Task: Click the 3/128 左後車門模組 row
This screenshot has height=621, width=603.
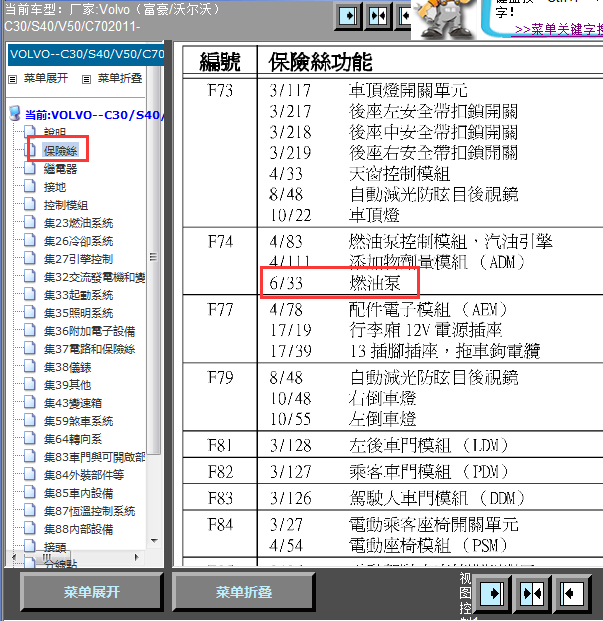Action: 388,445
